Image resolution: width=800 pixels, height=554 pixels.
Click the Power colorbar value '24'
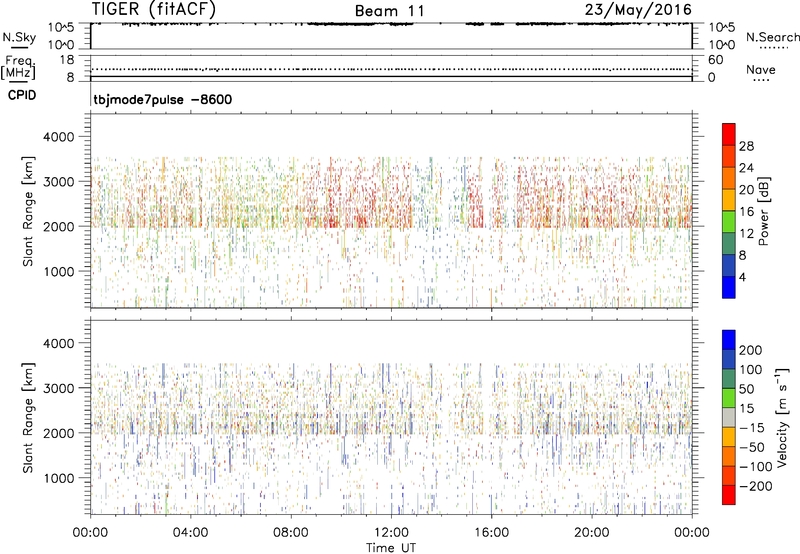[x=746, y=168]
